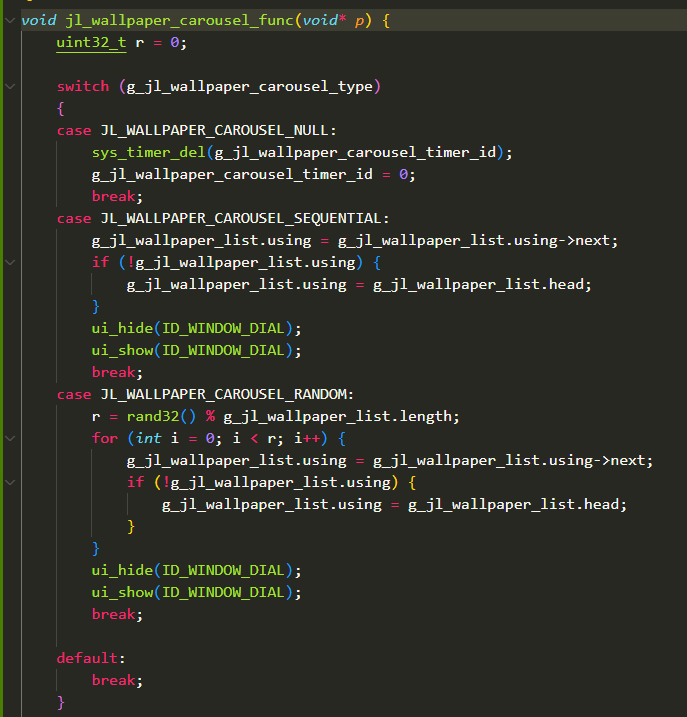The image size is (687, 717).
Task: Click the jl_wallpaper_carousel_func function name
Action: (179, 21)
